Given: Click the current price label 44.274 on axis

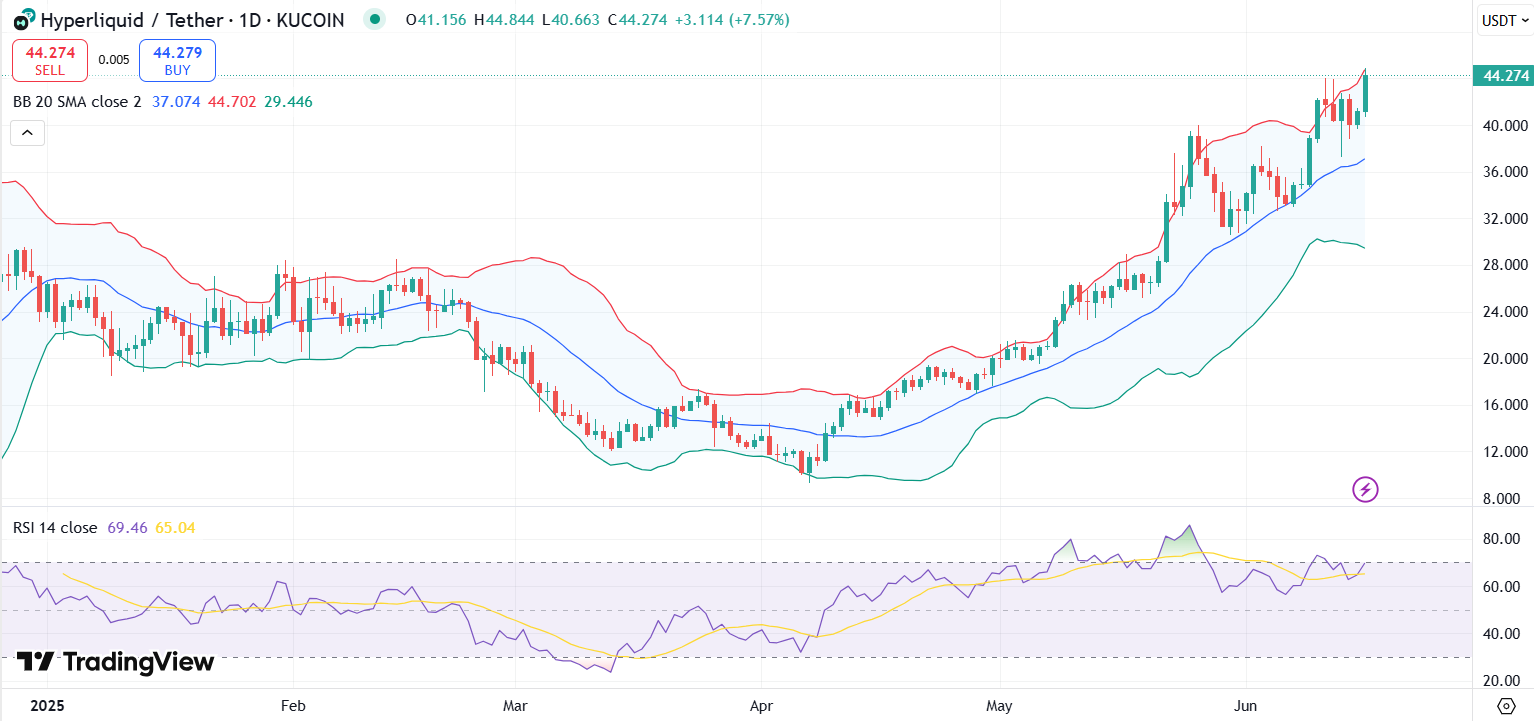Looking at the screenshot, I should coord(1504,76).
